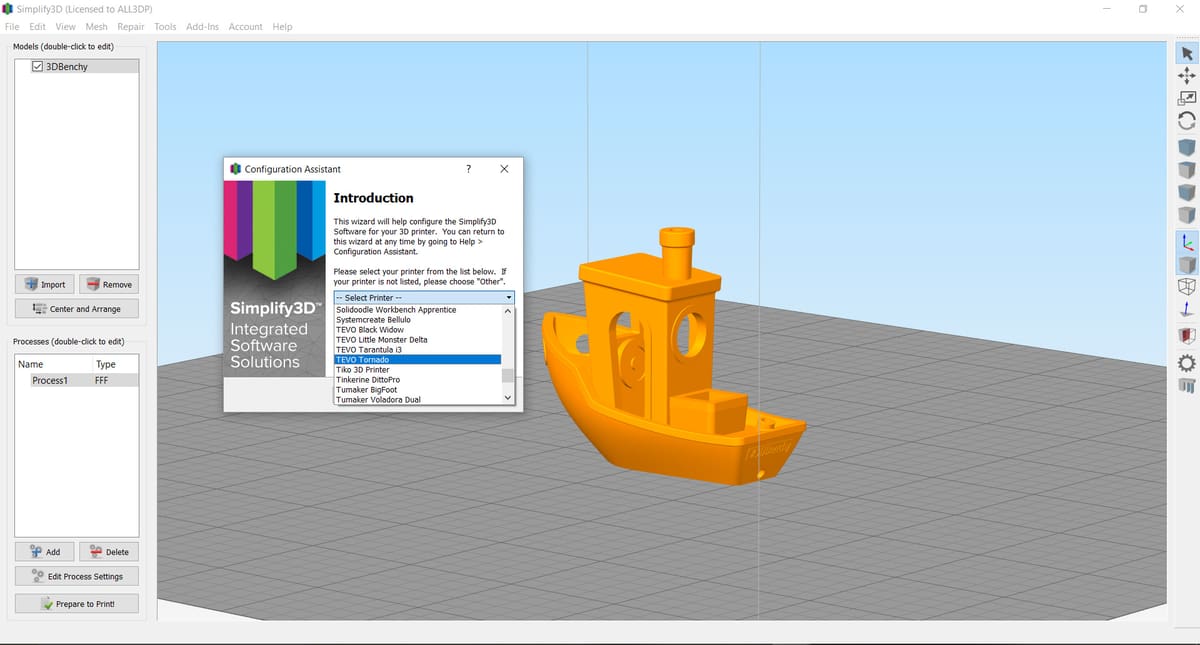This screenshot has height=645, width=1200.
Task: Click the Delete process button
Action: click(x=108, y=552)
